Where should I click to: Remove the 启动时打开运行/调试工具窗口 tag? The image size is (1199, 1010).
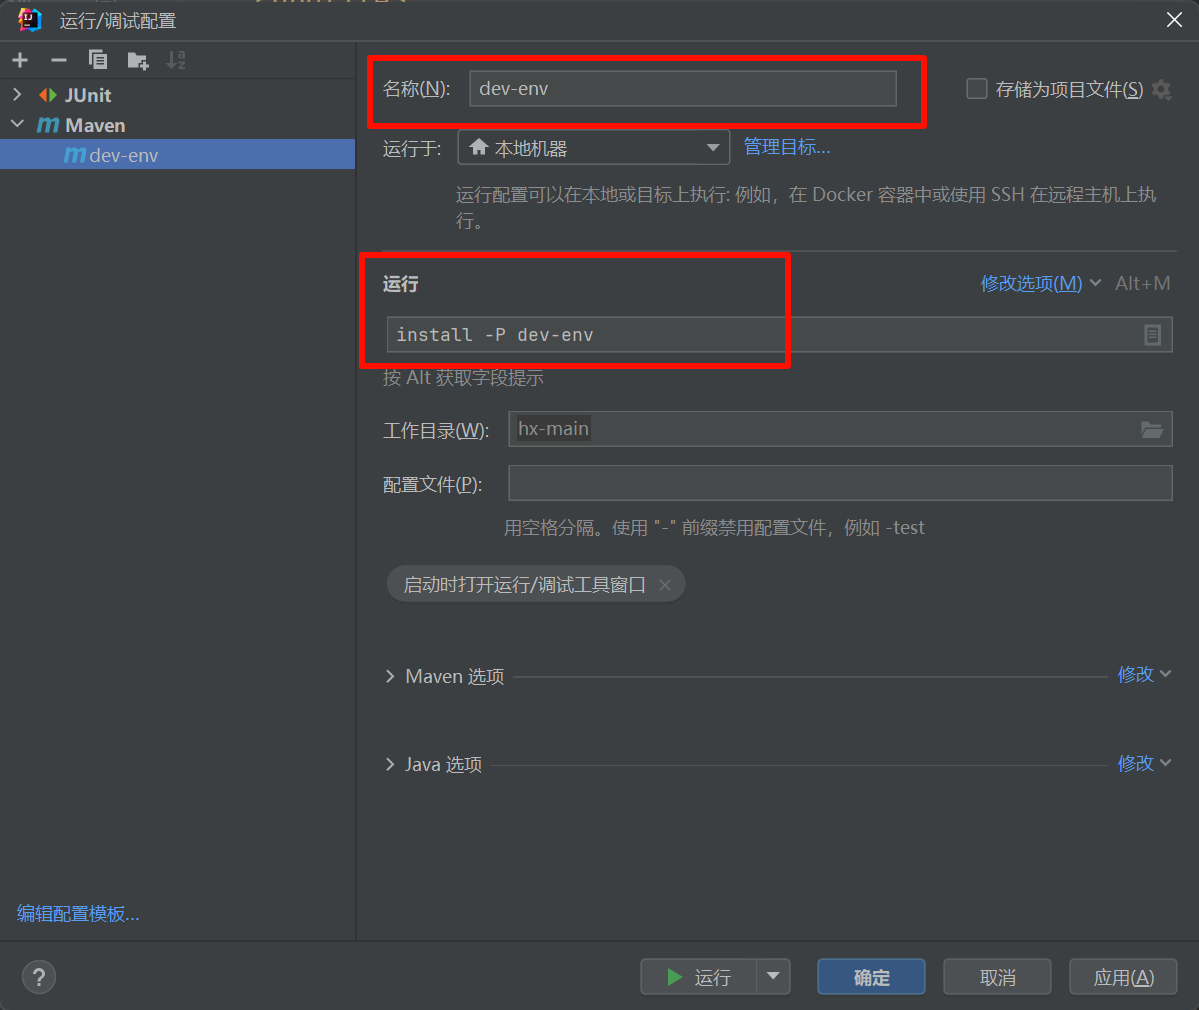click(665, 585)
